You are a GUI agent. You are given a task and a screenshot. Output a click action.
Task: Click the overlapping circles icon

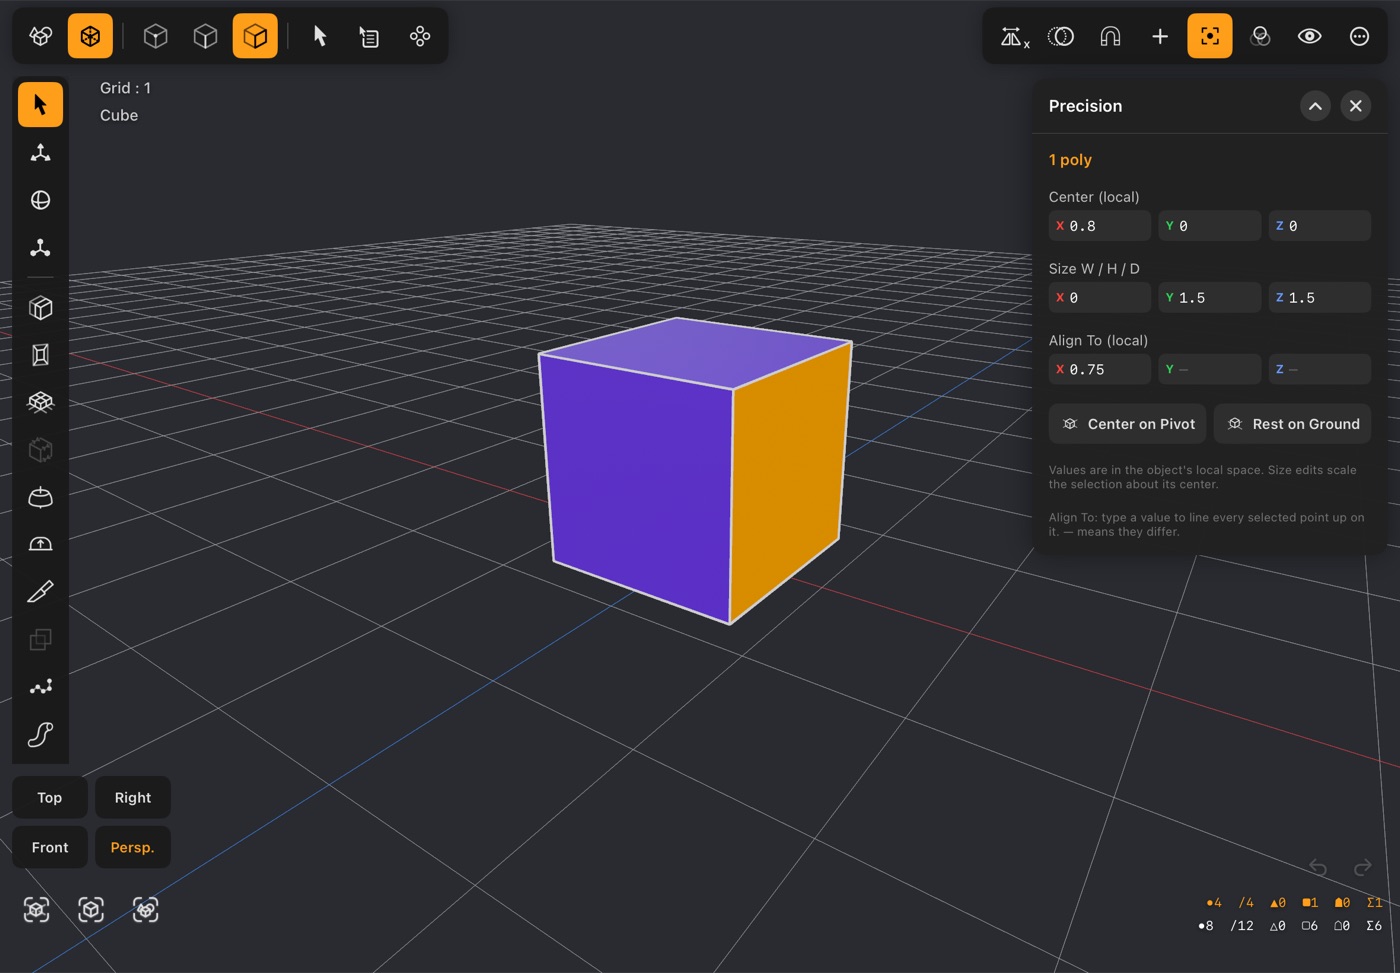pos(1061,36)
